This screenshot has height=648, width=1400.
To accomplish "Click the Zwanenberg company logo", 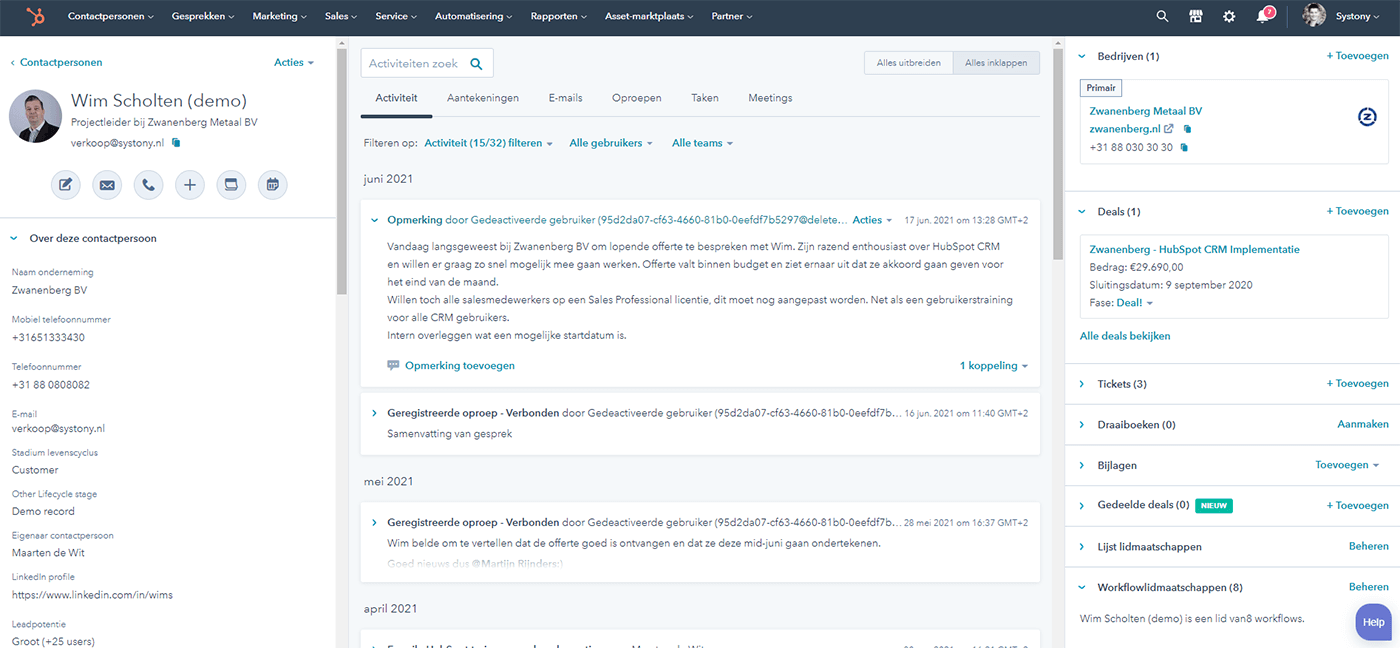I will point(1368,117).
